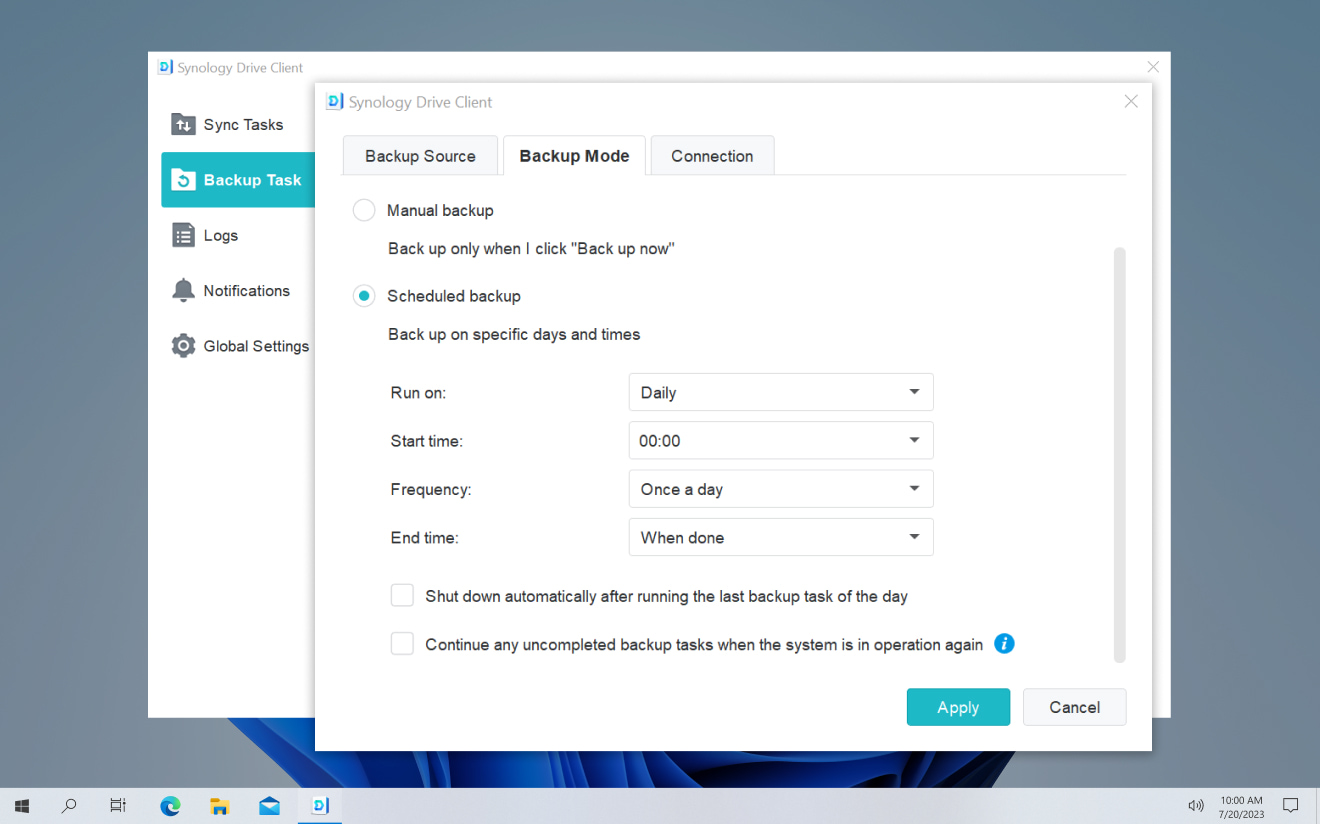The image size is (1320, 824).
Task: Open the Start time dropdown
Action: click(780, 440)
